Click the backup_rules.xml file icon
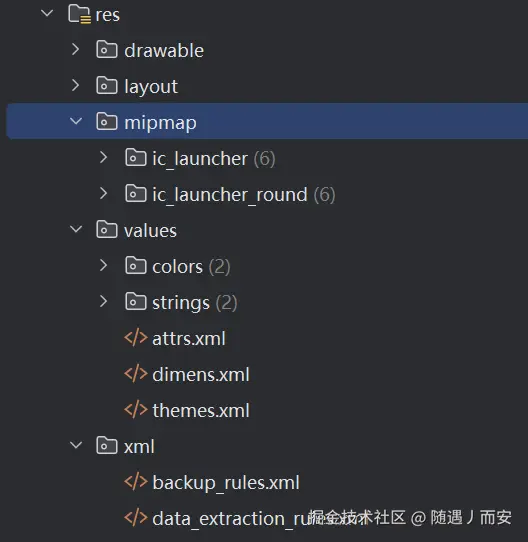 (136, 482)
